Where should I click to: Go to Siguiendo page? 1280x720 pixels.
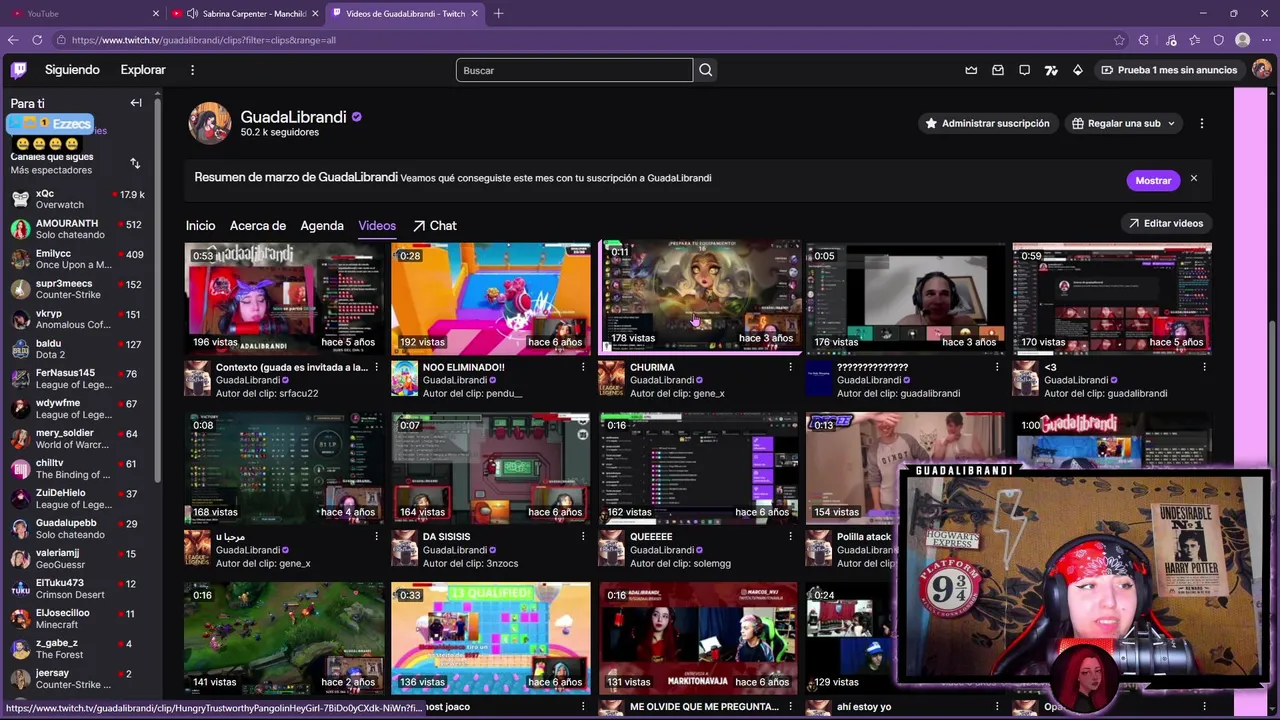(x=72, y=70)
